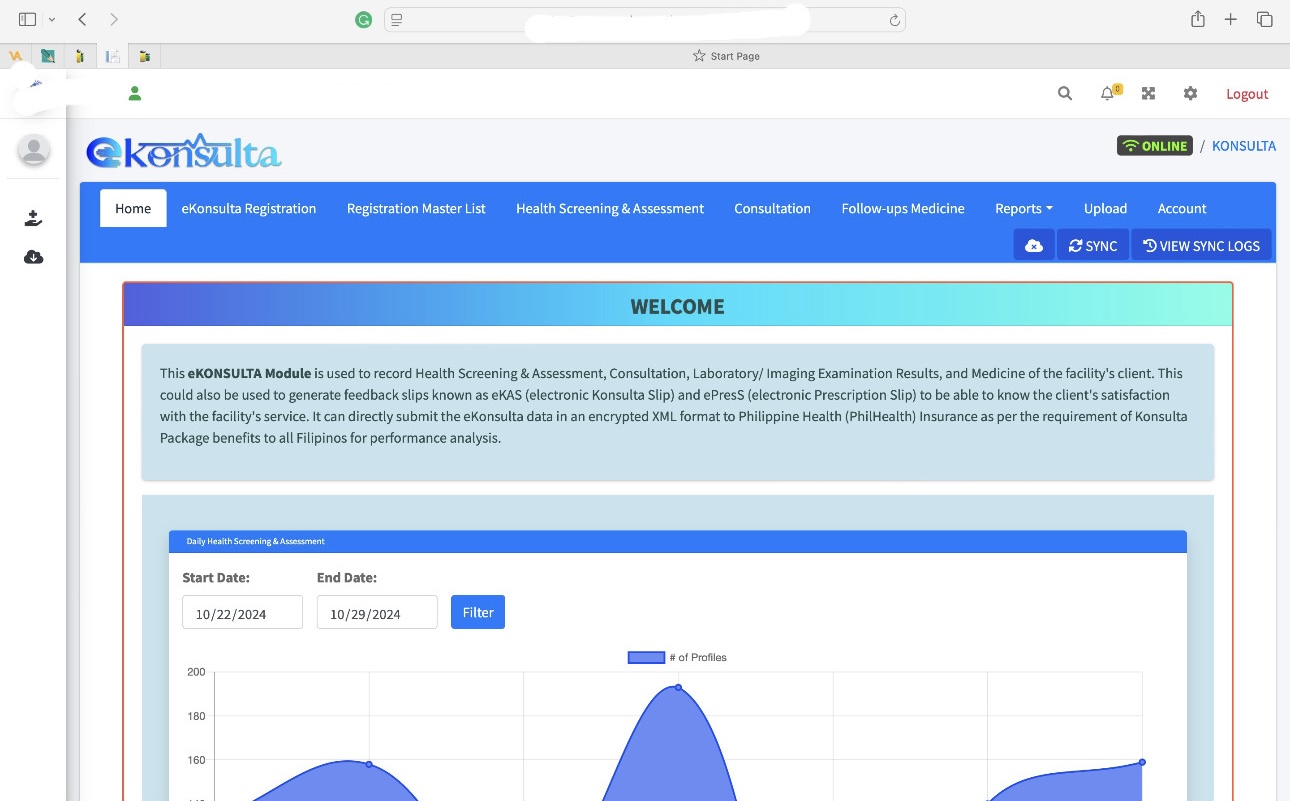Open the sidebar options dropdown chevron
Image resolution: width=1290 pixels, height=801 pixels.
(52, 20)
